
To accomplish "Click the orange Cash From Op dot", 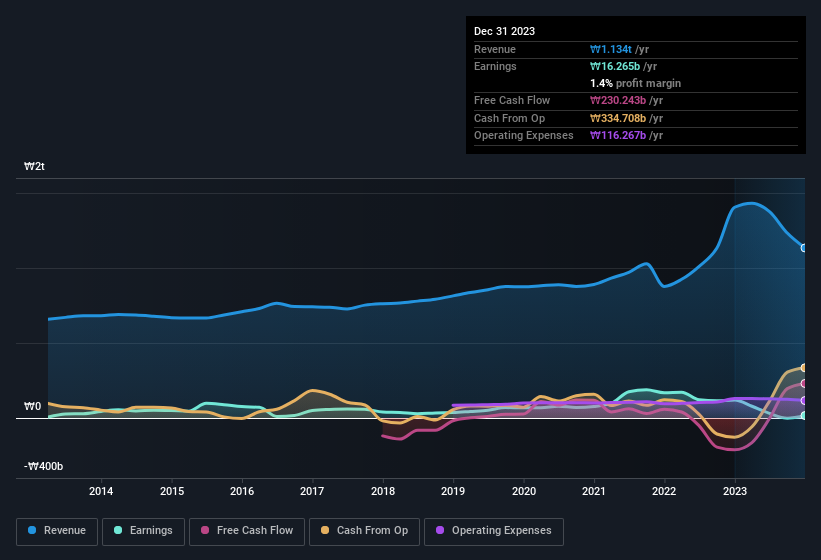I will (326, 531).
